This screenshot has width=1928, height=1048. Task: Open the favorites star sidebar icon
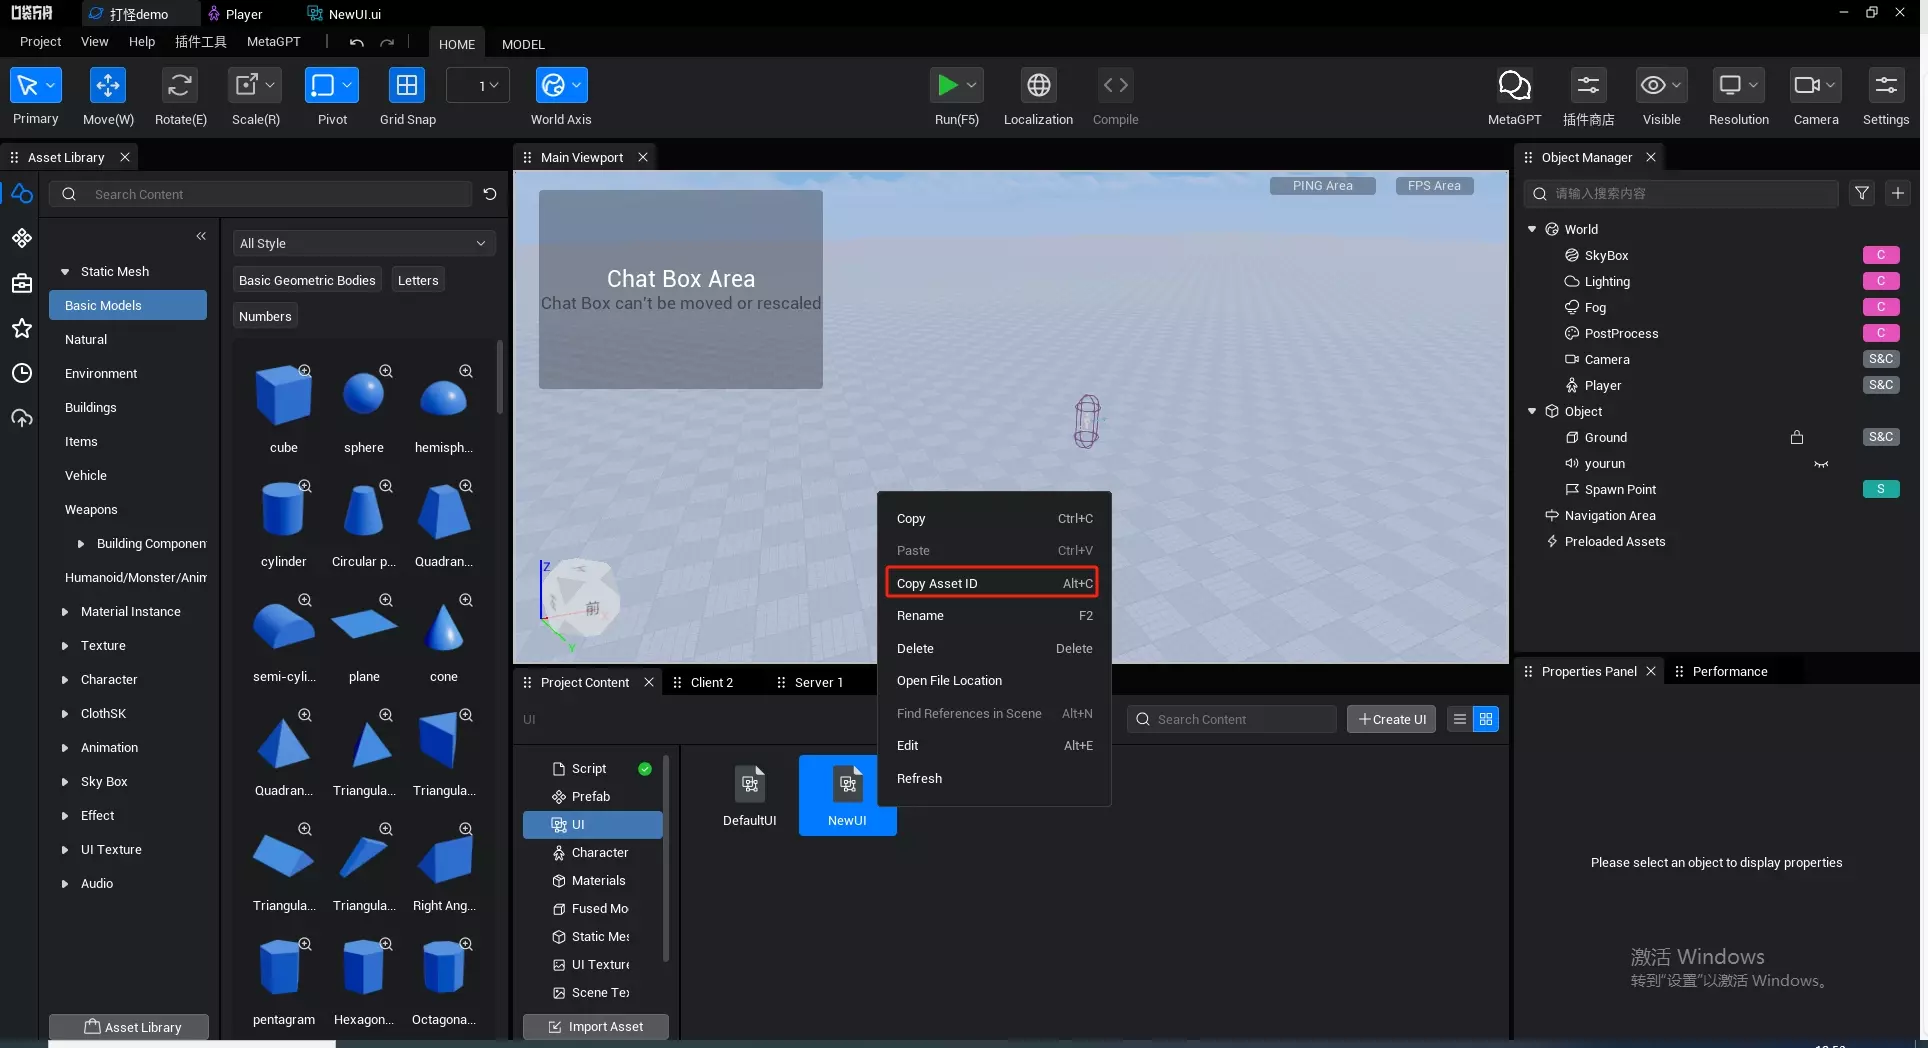(x=22, y=328)
